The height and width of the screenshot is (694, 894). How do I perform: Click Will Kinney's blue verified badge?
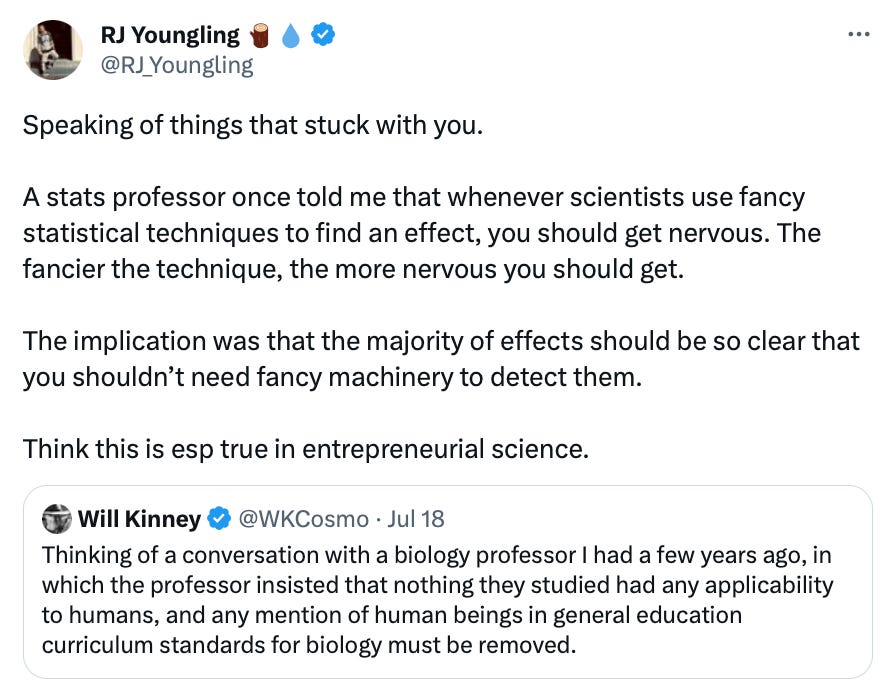218,519
